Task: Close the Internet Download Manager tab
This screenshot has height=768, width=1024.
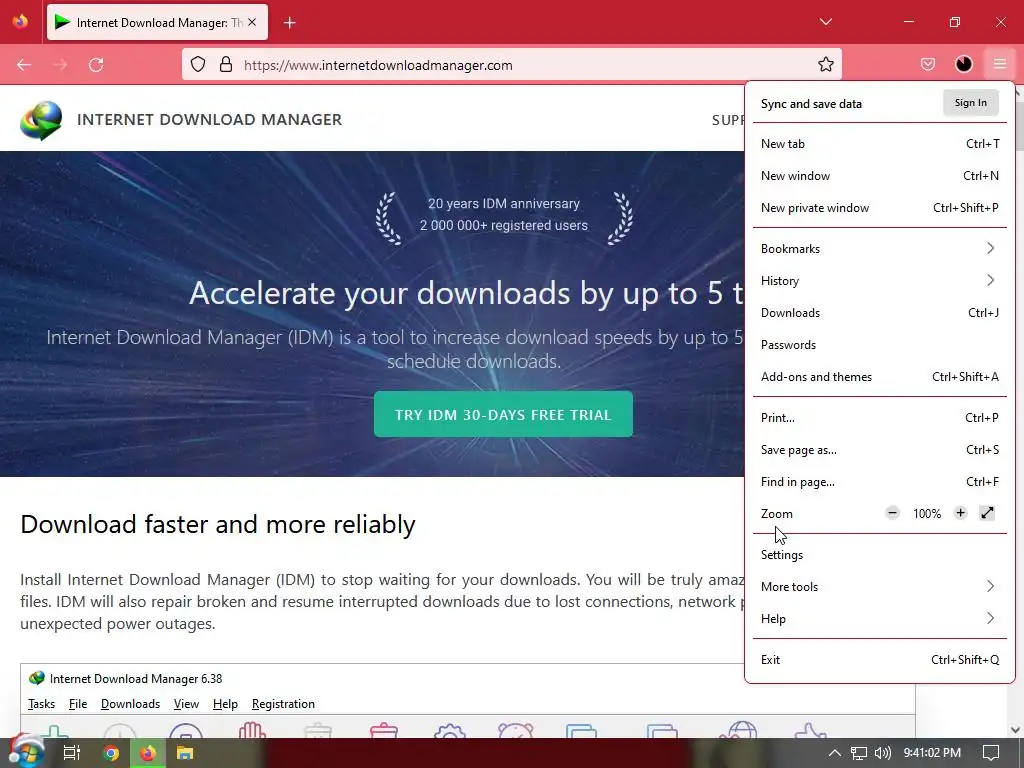Action: (252, 22)
